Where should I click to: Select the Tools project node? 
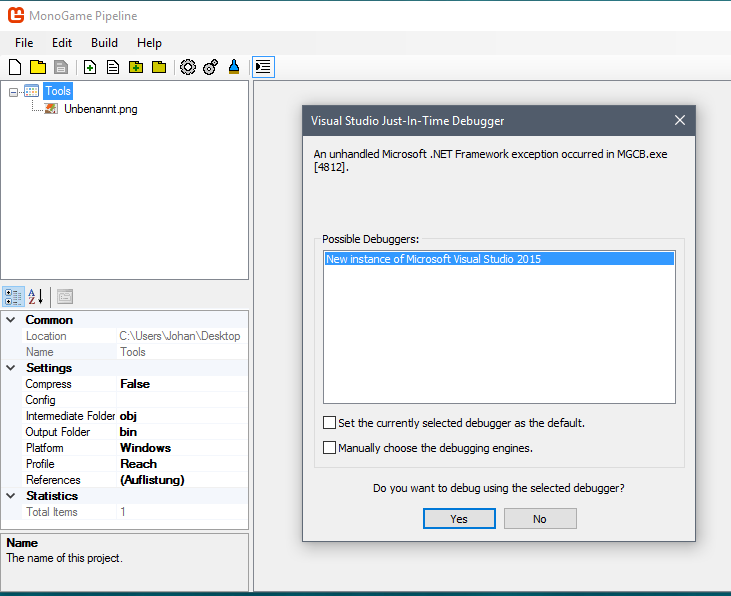(x=58, y=91)
